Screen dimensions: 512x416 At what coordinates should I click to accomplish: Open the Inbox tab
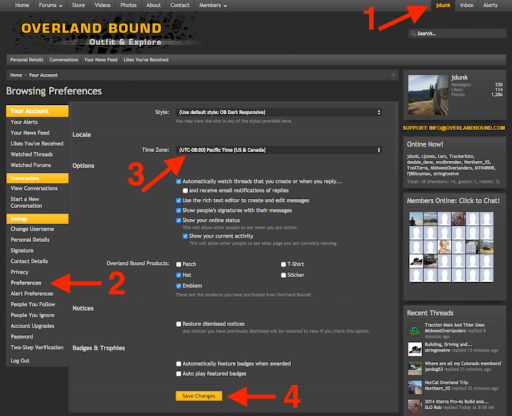467,5
